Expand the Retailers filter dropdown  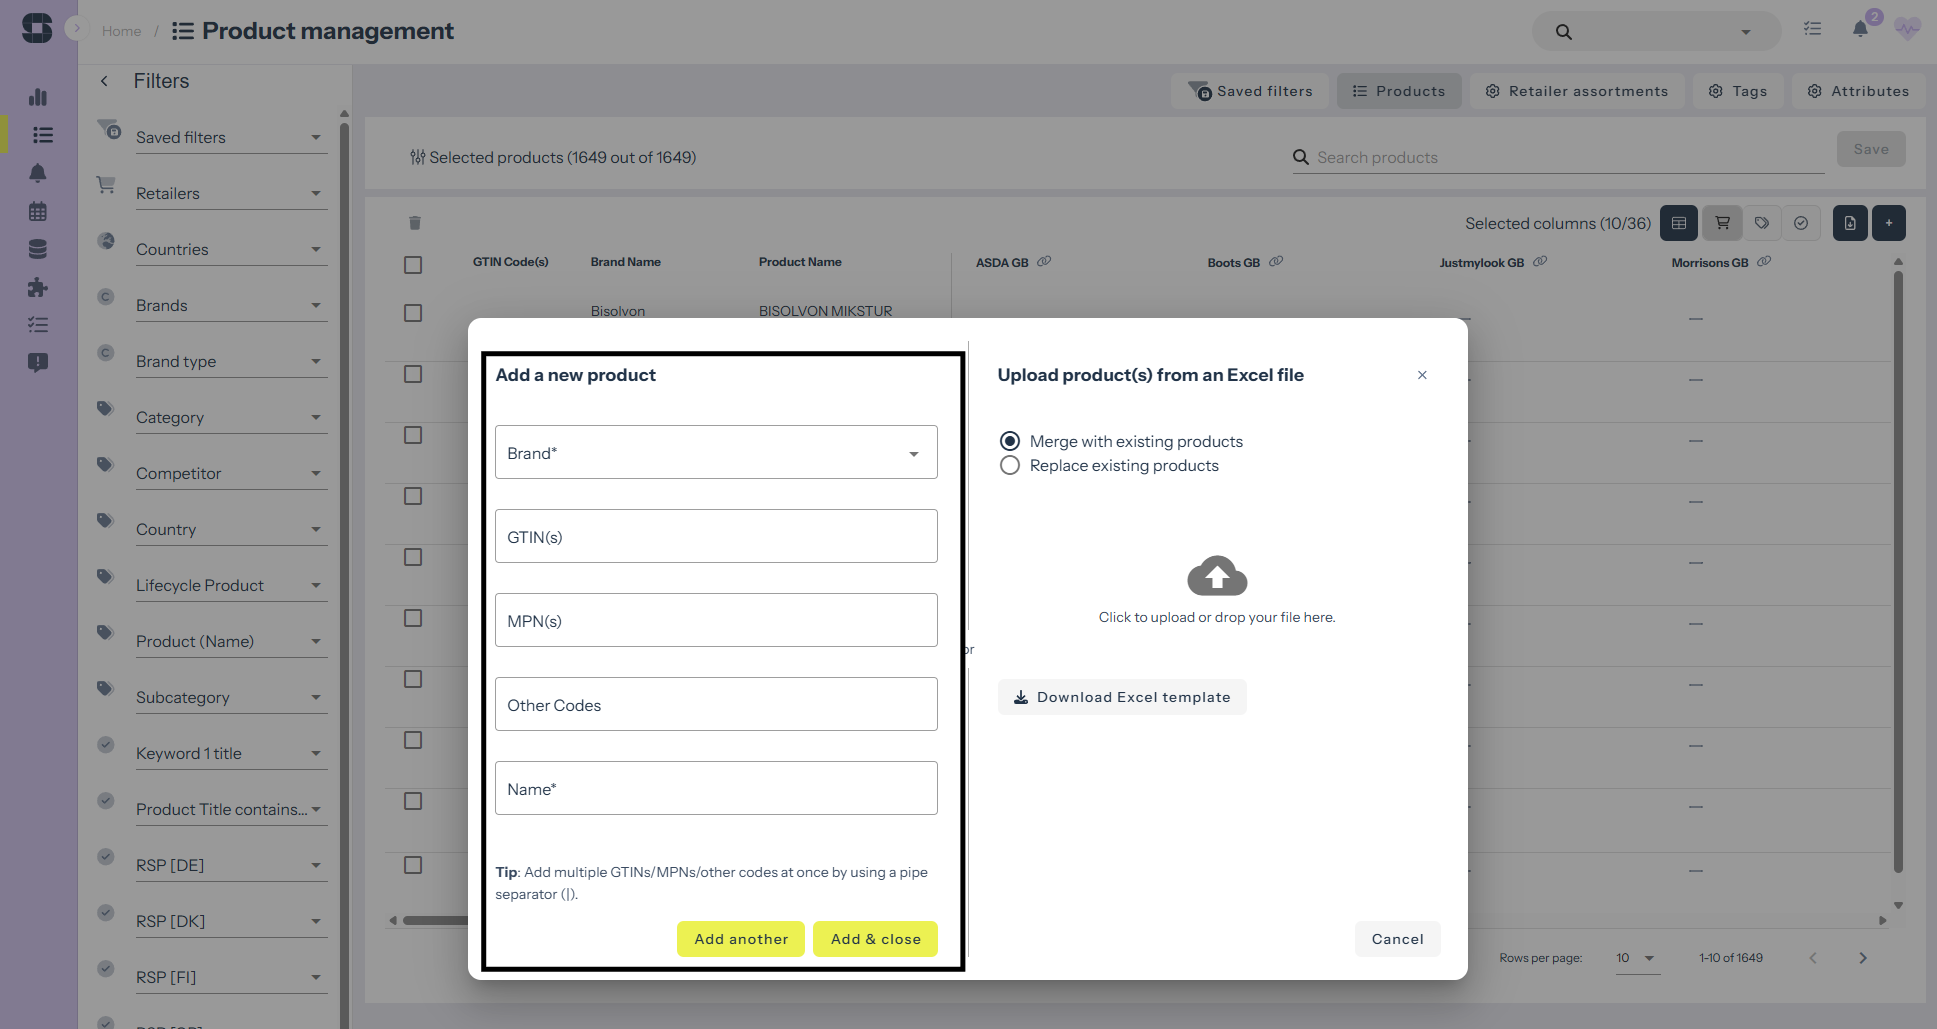[x=228, y=193]
